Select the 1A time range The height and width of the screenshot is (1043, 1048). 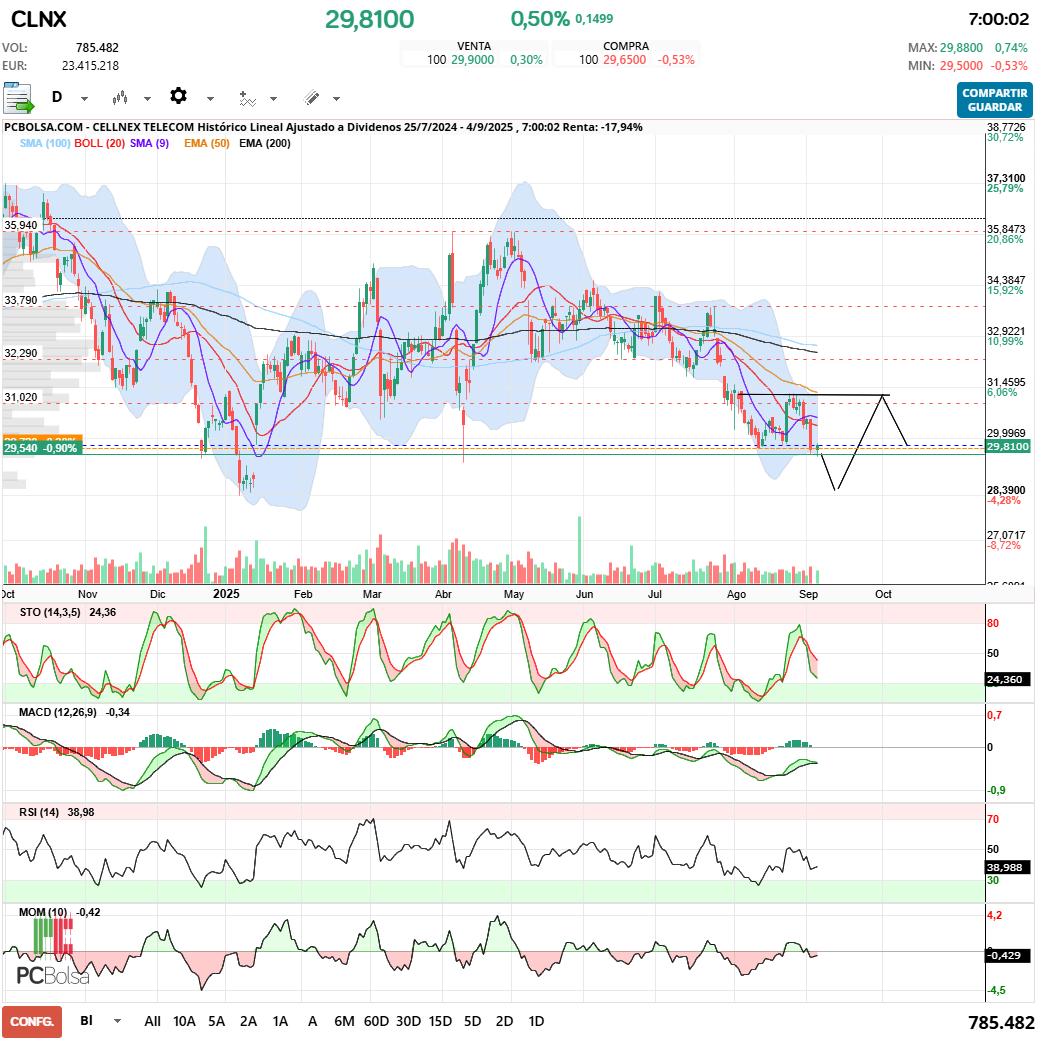(280, 1021)
